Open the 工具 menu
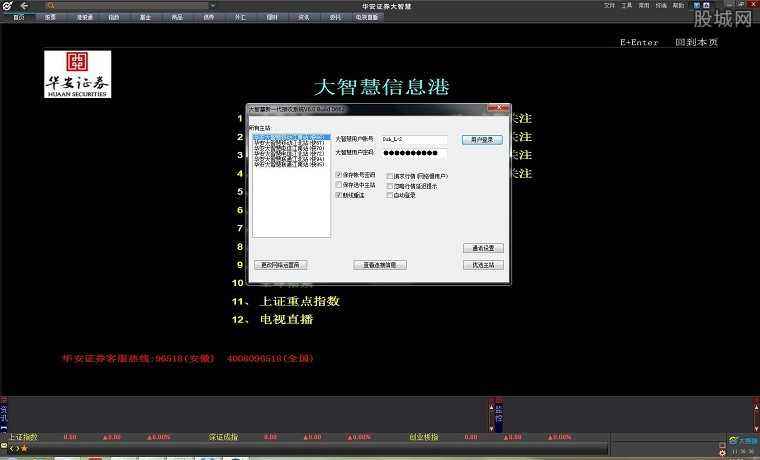Viewport: 760px width, 460px height. tap(627, 5)
